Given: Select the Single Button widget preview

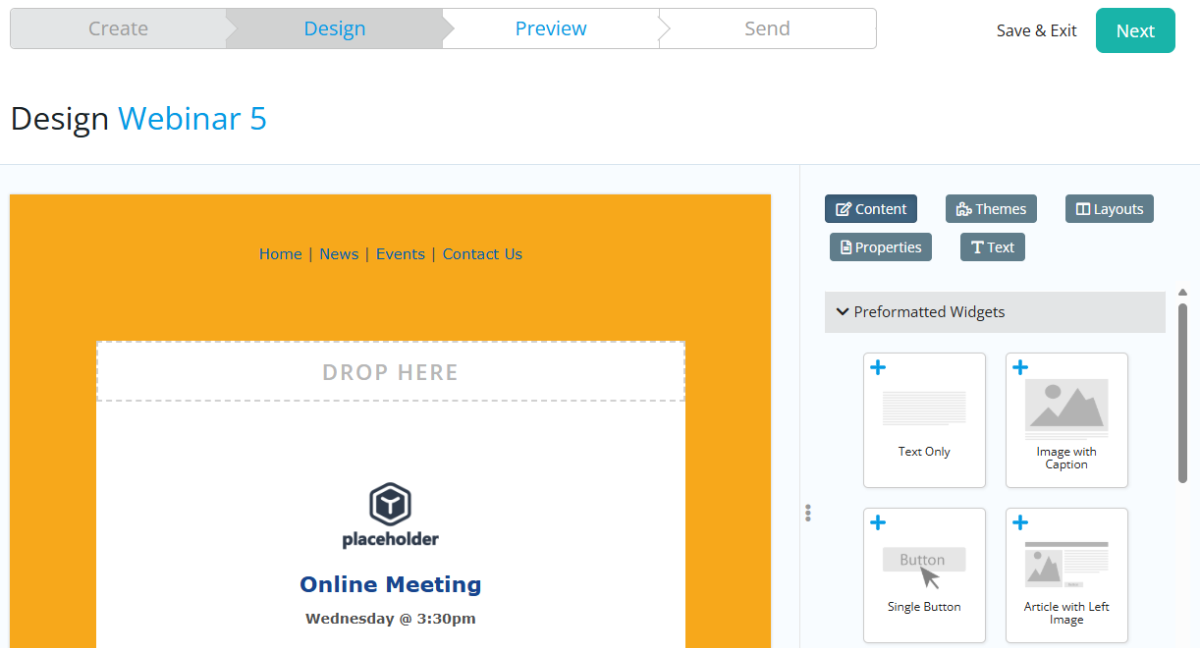Looking at the screenshot, I should coord(924,563).
